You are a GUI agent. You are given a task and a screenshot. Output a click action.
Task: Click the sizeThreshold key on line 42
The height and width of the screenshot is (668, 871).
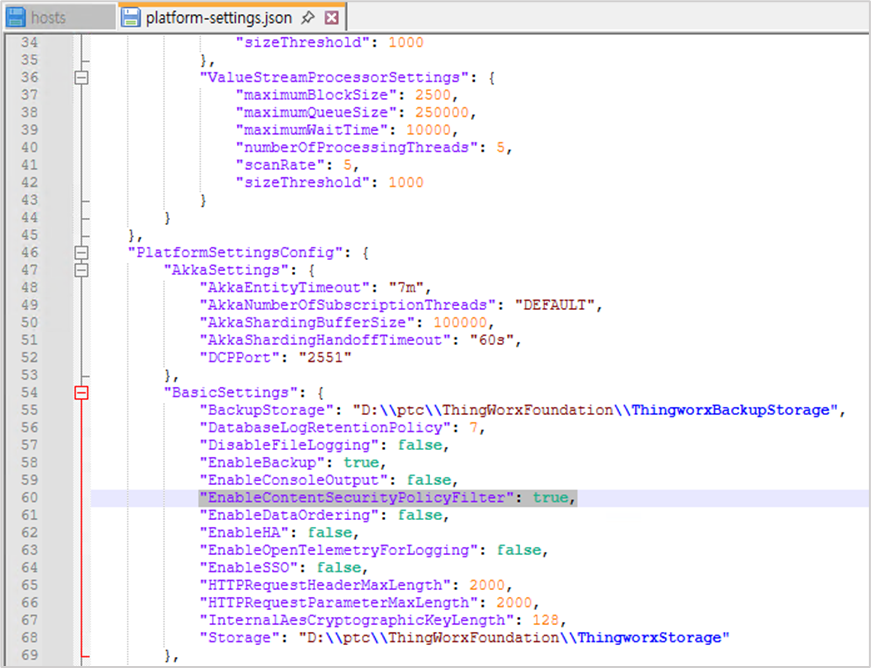[x=303, y=183]
